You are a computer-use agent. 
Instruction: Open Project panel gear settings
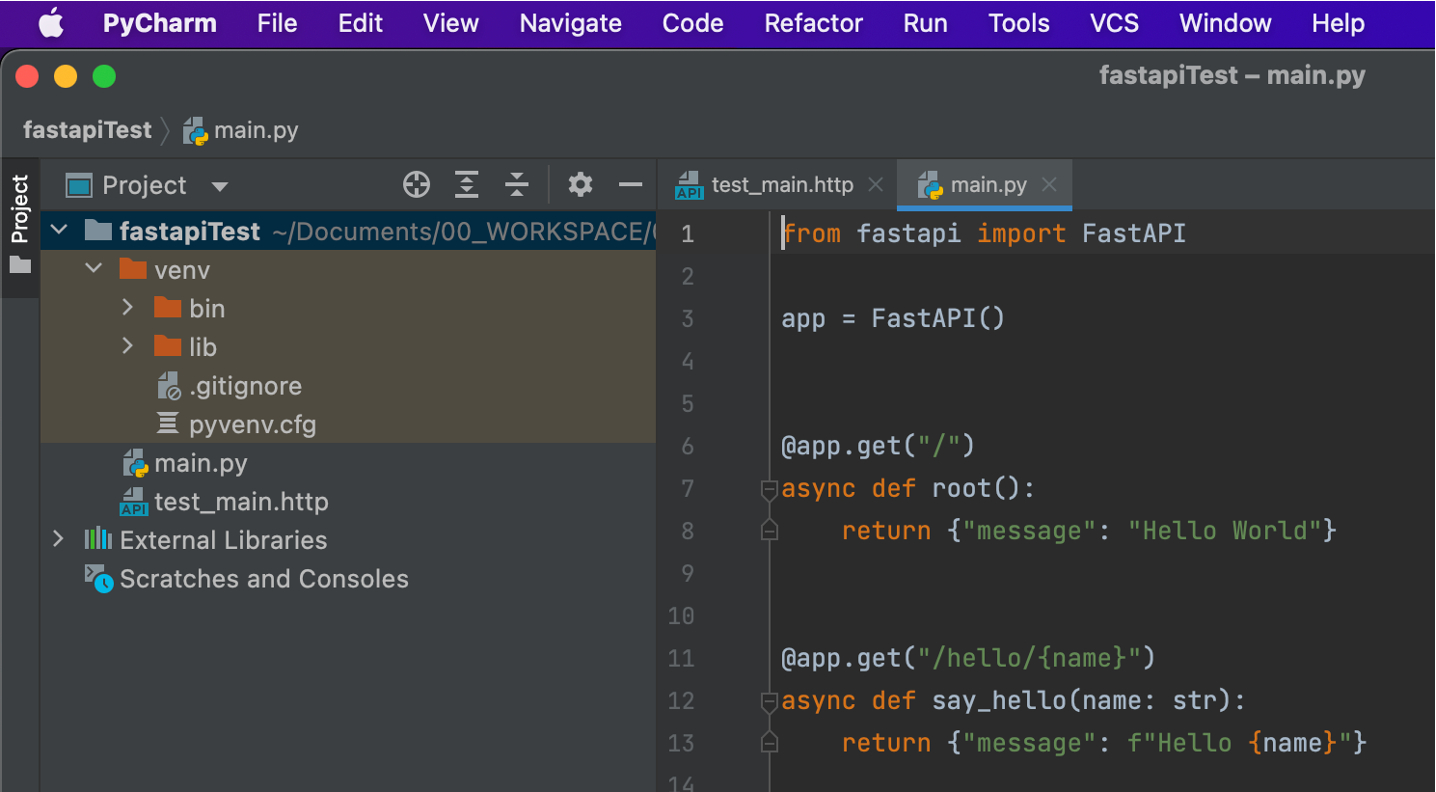[x=580, y=184]
